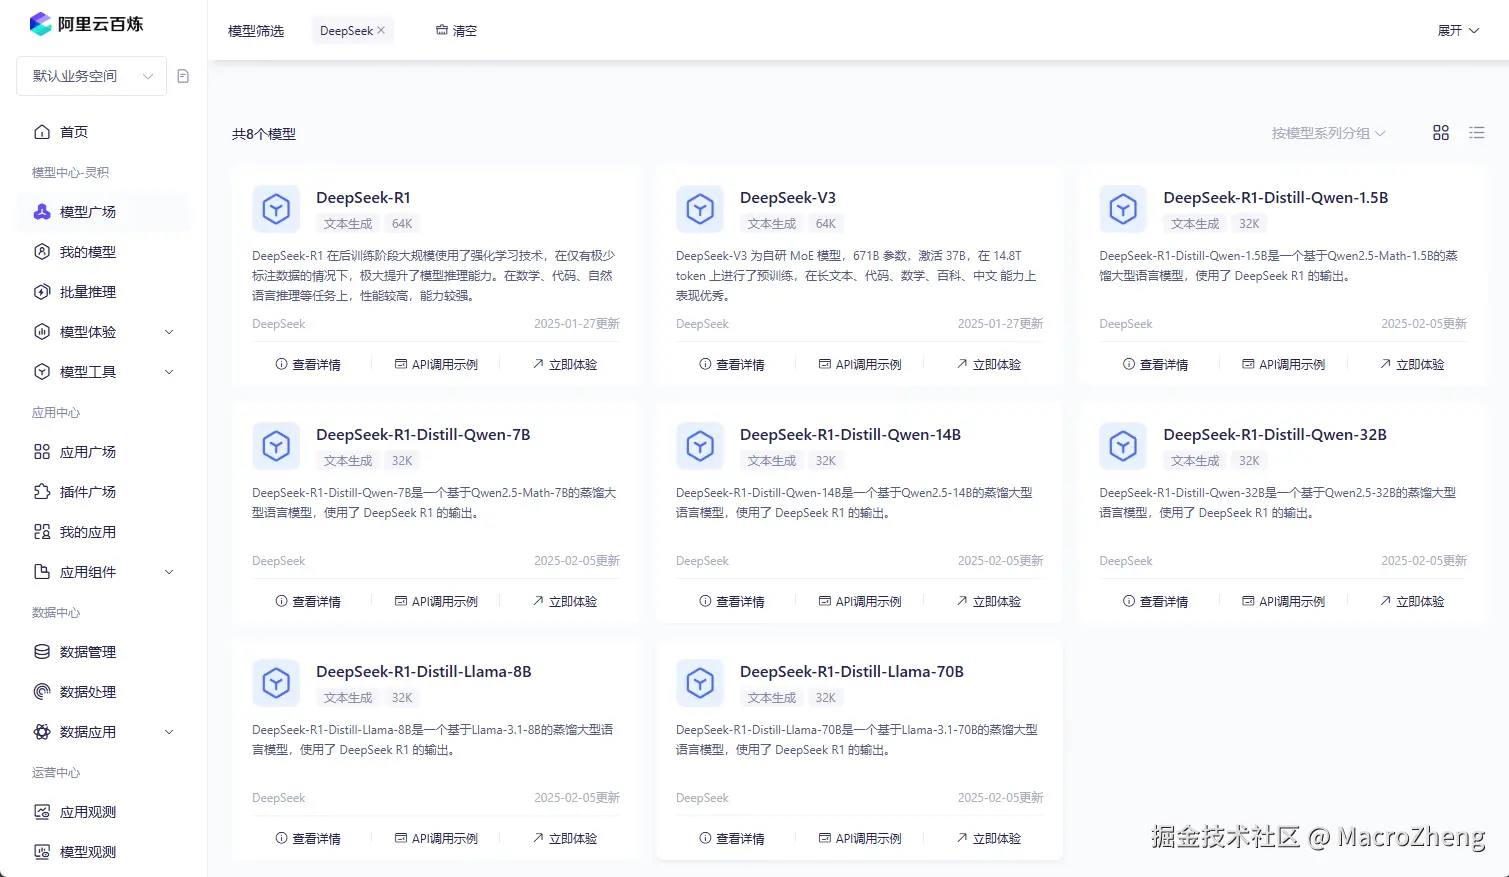Open 应用广场 menu item
This screenshot has height=877, width=1509.
point(103,452)
